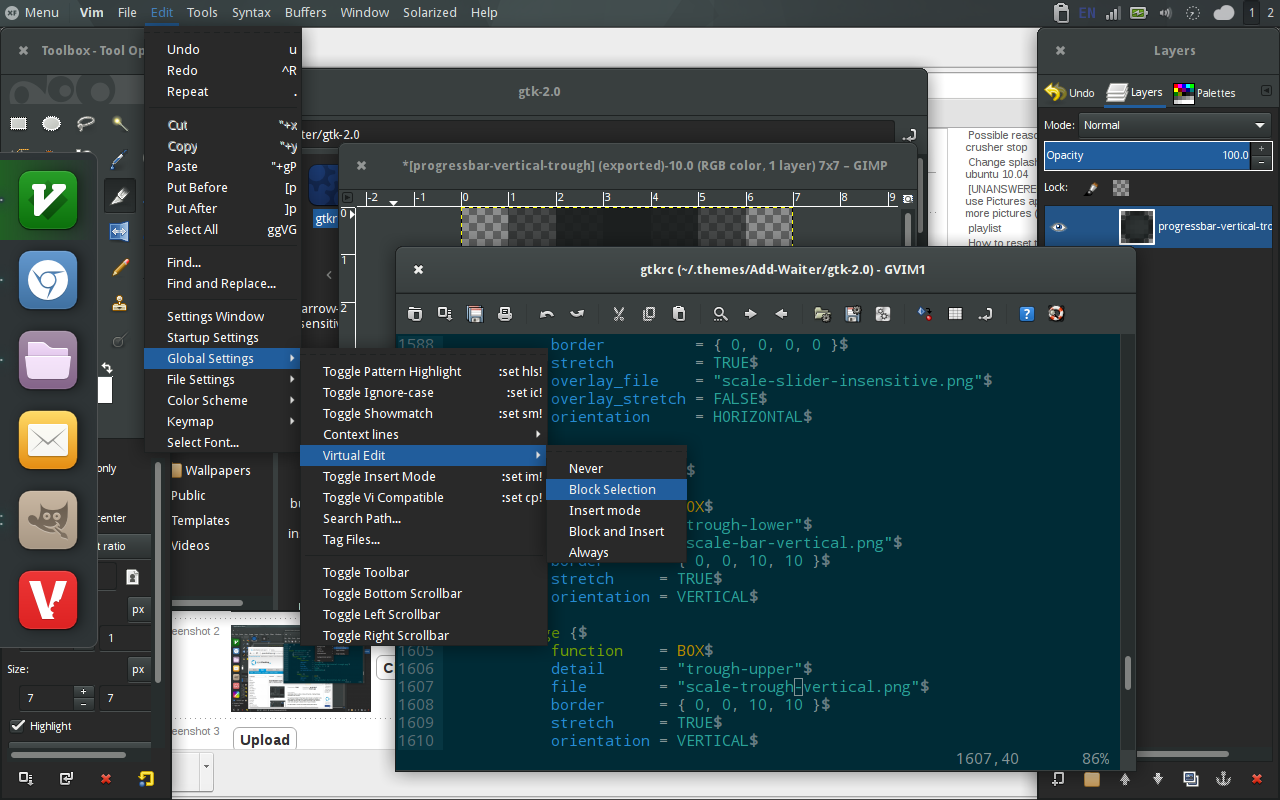Viewport: 1280px width, 800px height.
Task: Expand the Context lines submenu
Action: (424, 434)
